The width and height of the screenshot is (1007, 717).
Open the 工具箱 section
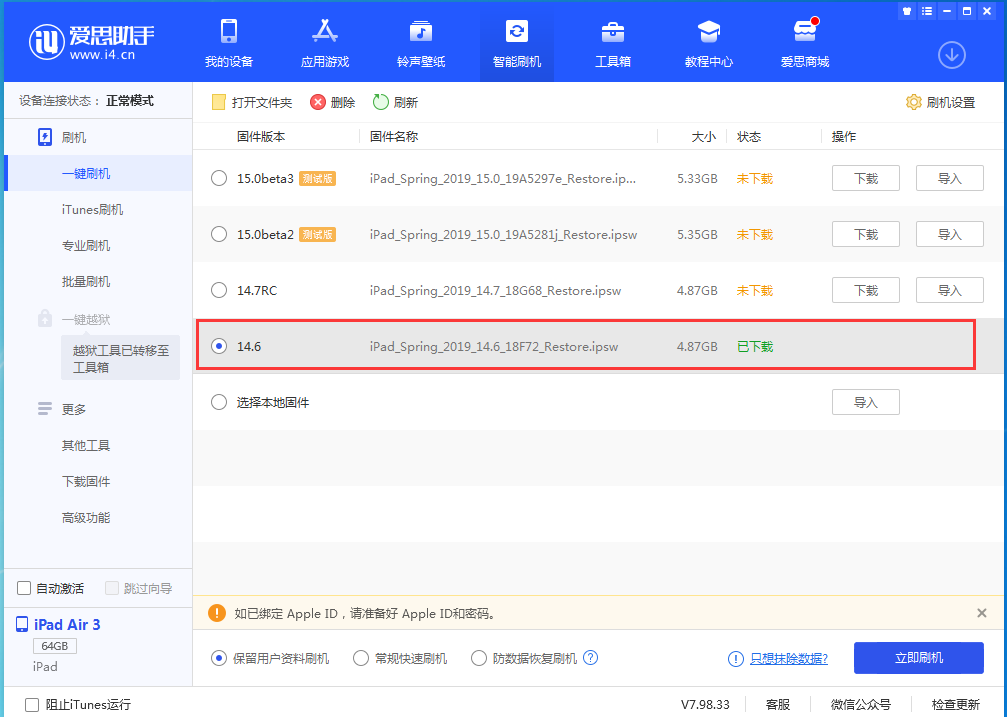coord(613,42)
